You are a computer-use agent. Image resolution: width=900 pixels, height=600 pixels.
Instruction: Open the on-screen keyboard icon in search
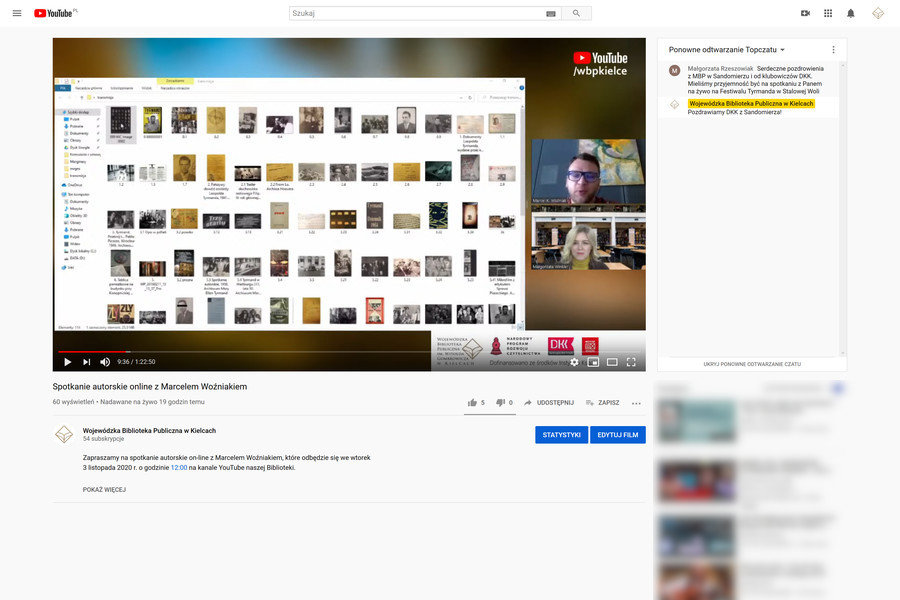(x=550, y=14)
